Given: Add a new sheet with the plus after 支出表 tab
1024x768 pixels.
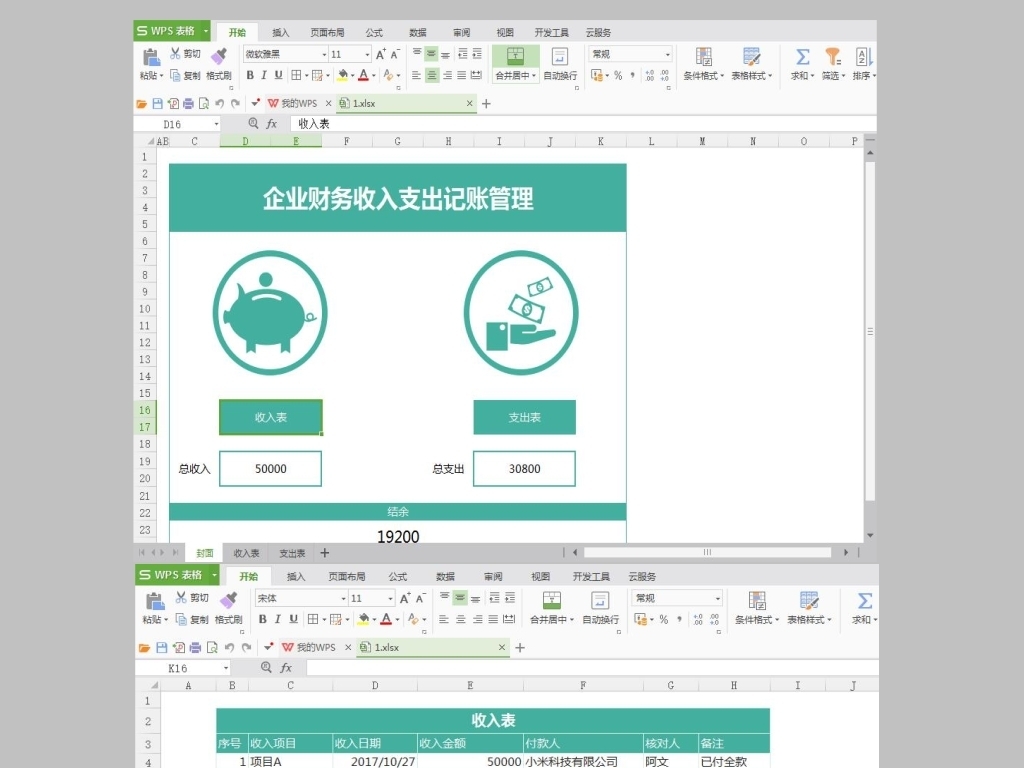Looking at the screenshot, I should coord(324,553).
